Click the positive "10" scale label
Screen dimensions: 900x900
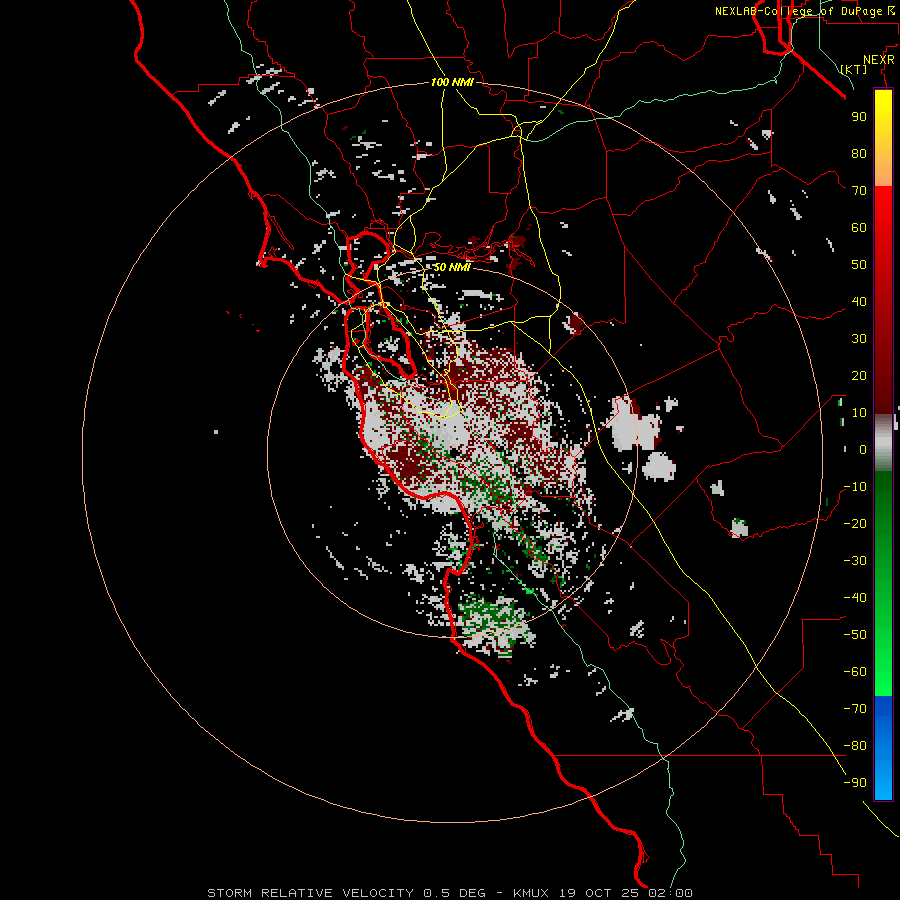859,413
